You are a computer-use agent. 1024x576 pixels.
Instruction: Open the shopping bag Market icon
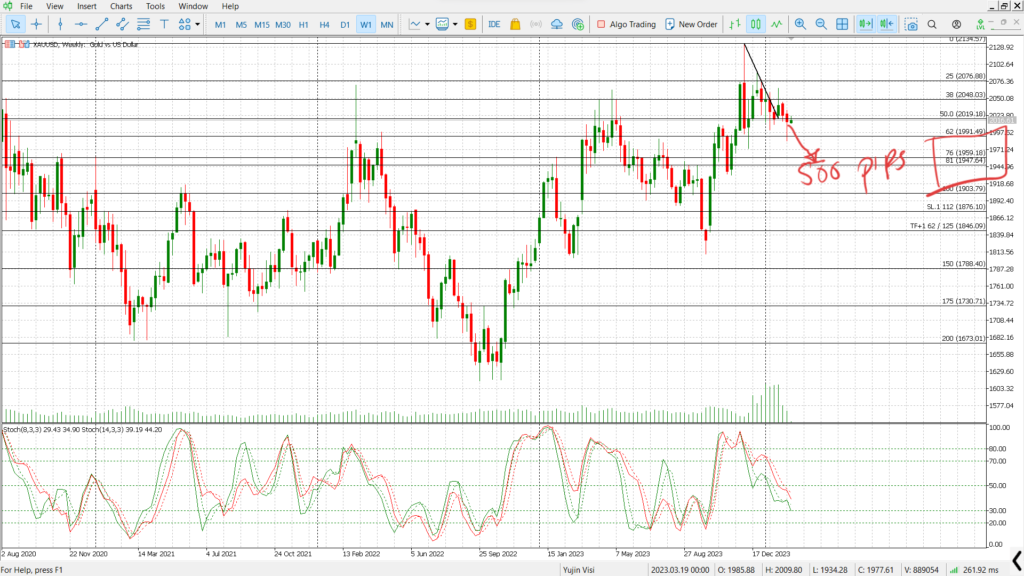click(515, 24)
